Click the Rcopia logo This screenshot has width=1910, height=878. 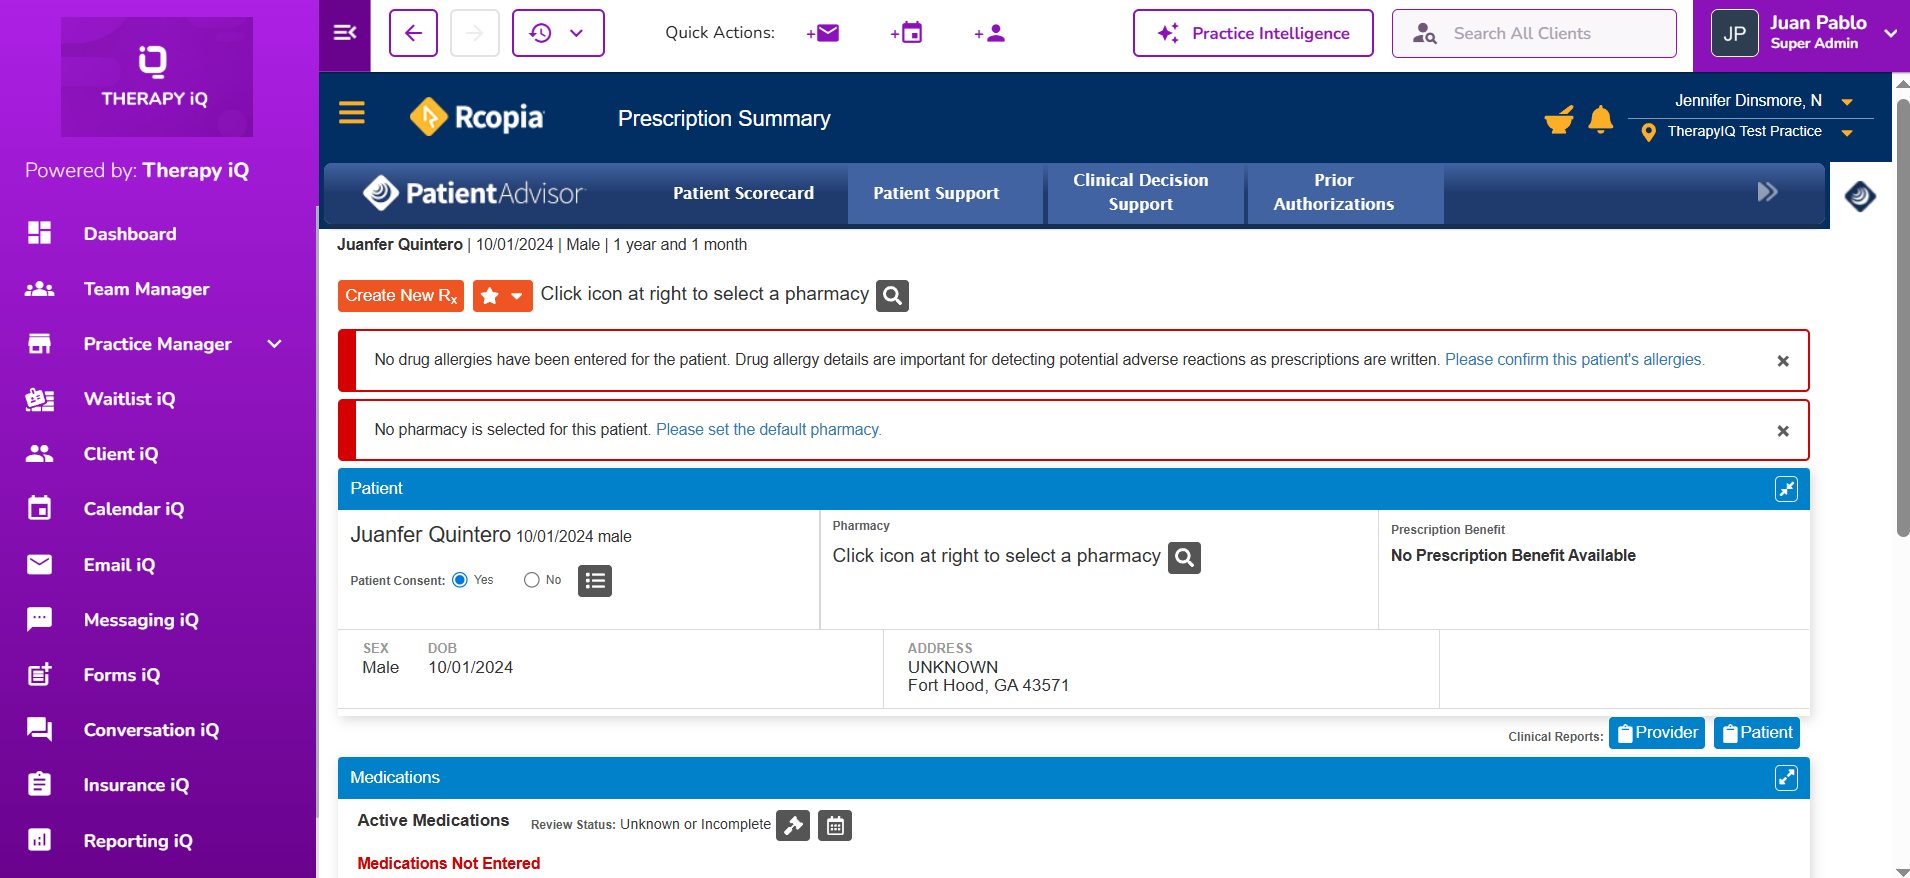tap(477, 117)
